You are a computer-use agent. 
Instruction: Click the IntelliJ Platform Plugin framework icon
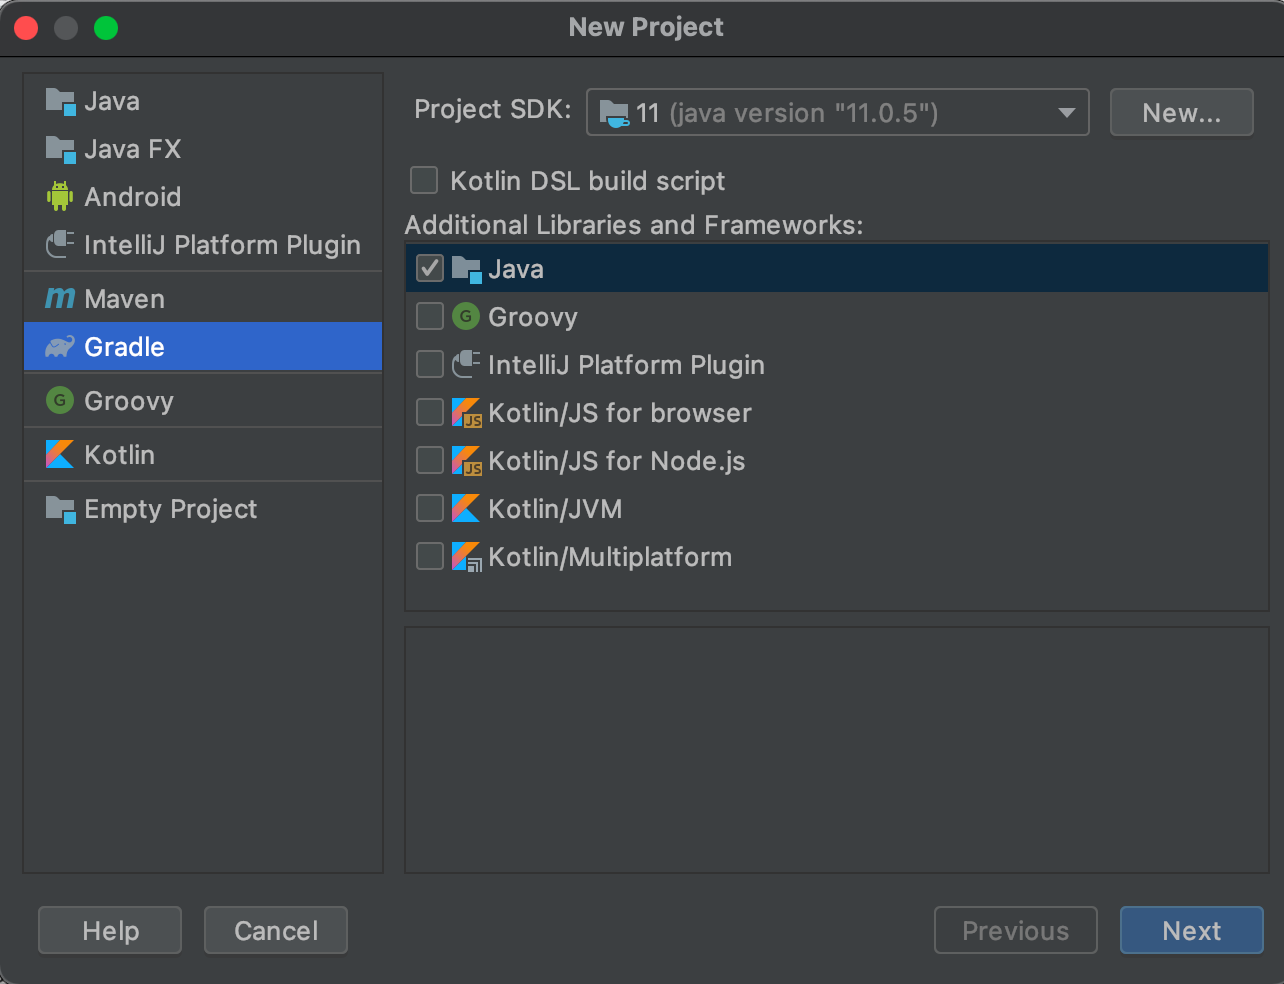tap(466, 364)
